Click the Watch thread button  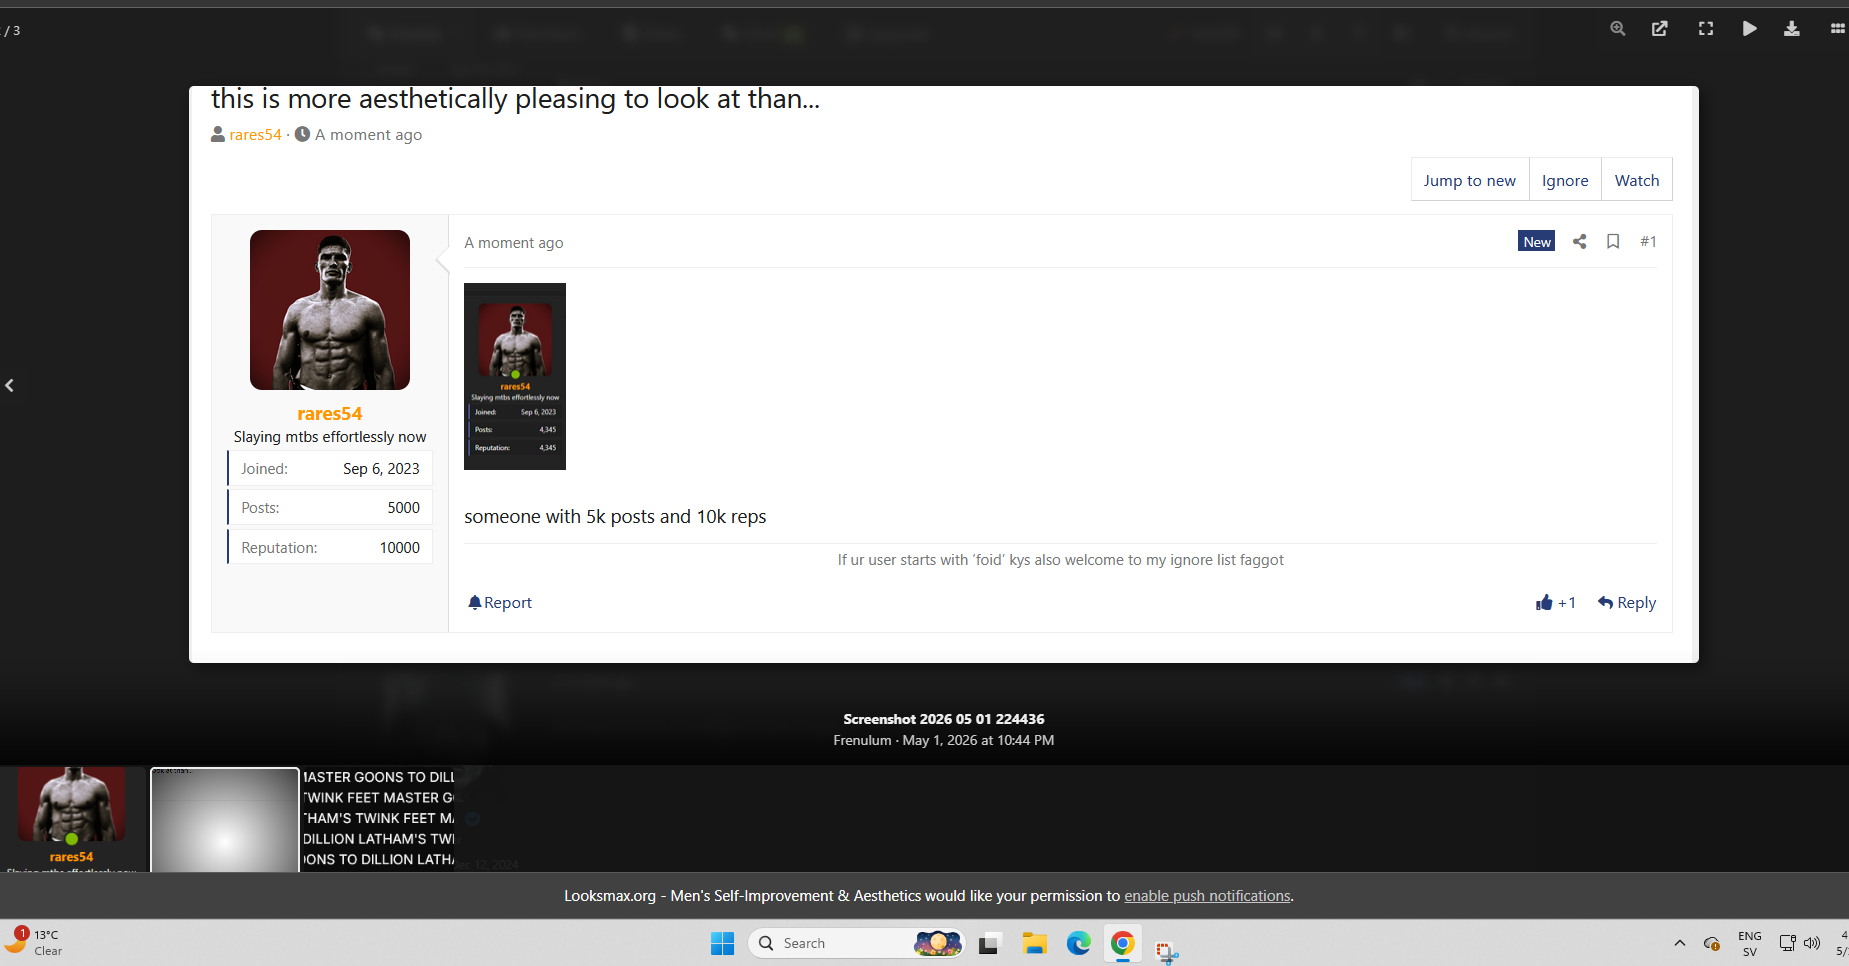pyautogui.click(x=1637, y=180)
